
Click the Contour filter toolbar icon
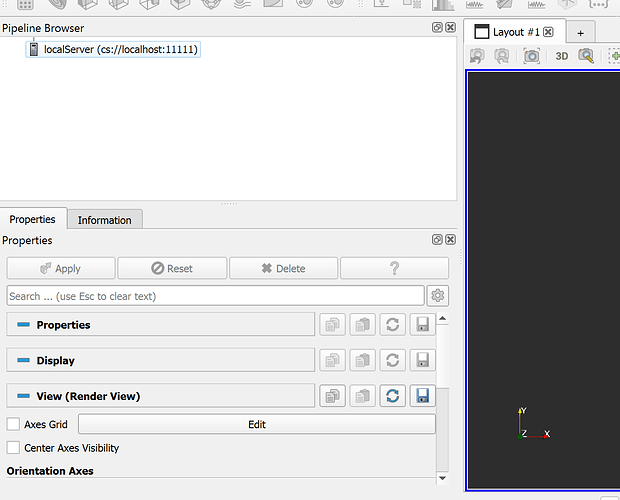tap(57, 4)
